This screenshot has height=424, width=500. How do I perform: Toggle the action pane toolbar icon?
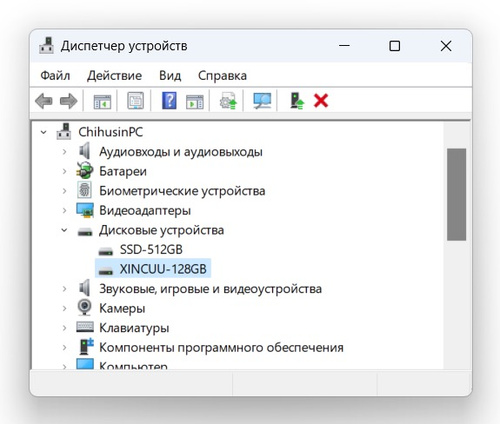195,101
